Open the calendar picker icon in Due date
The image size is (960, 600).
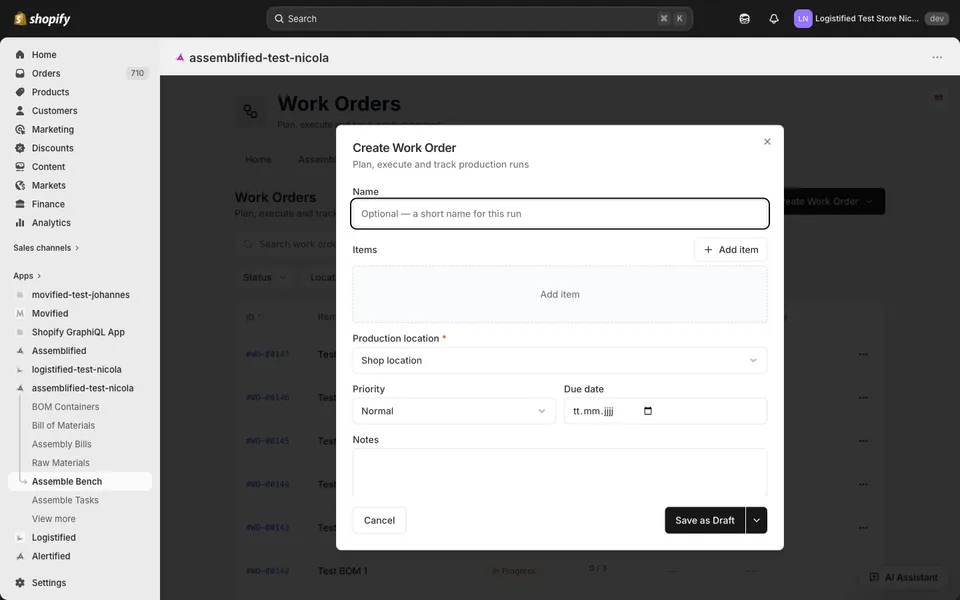pos(648,411)
